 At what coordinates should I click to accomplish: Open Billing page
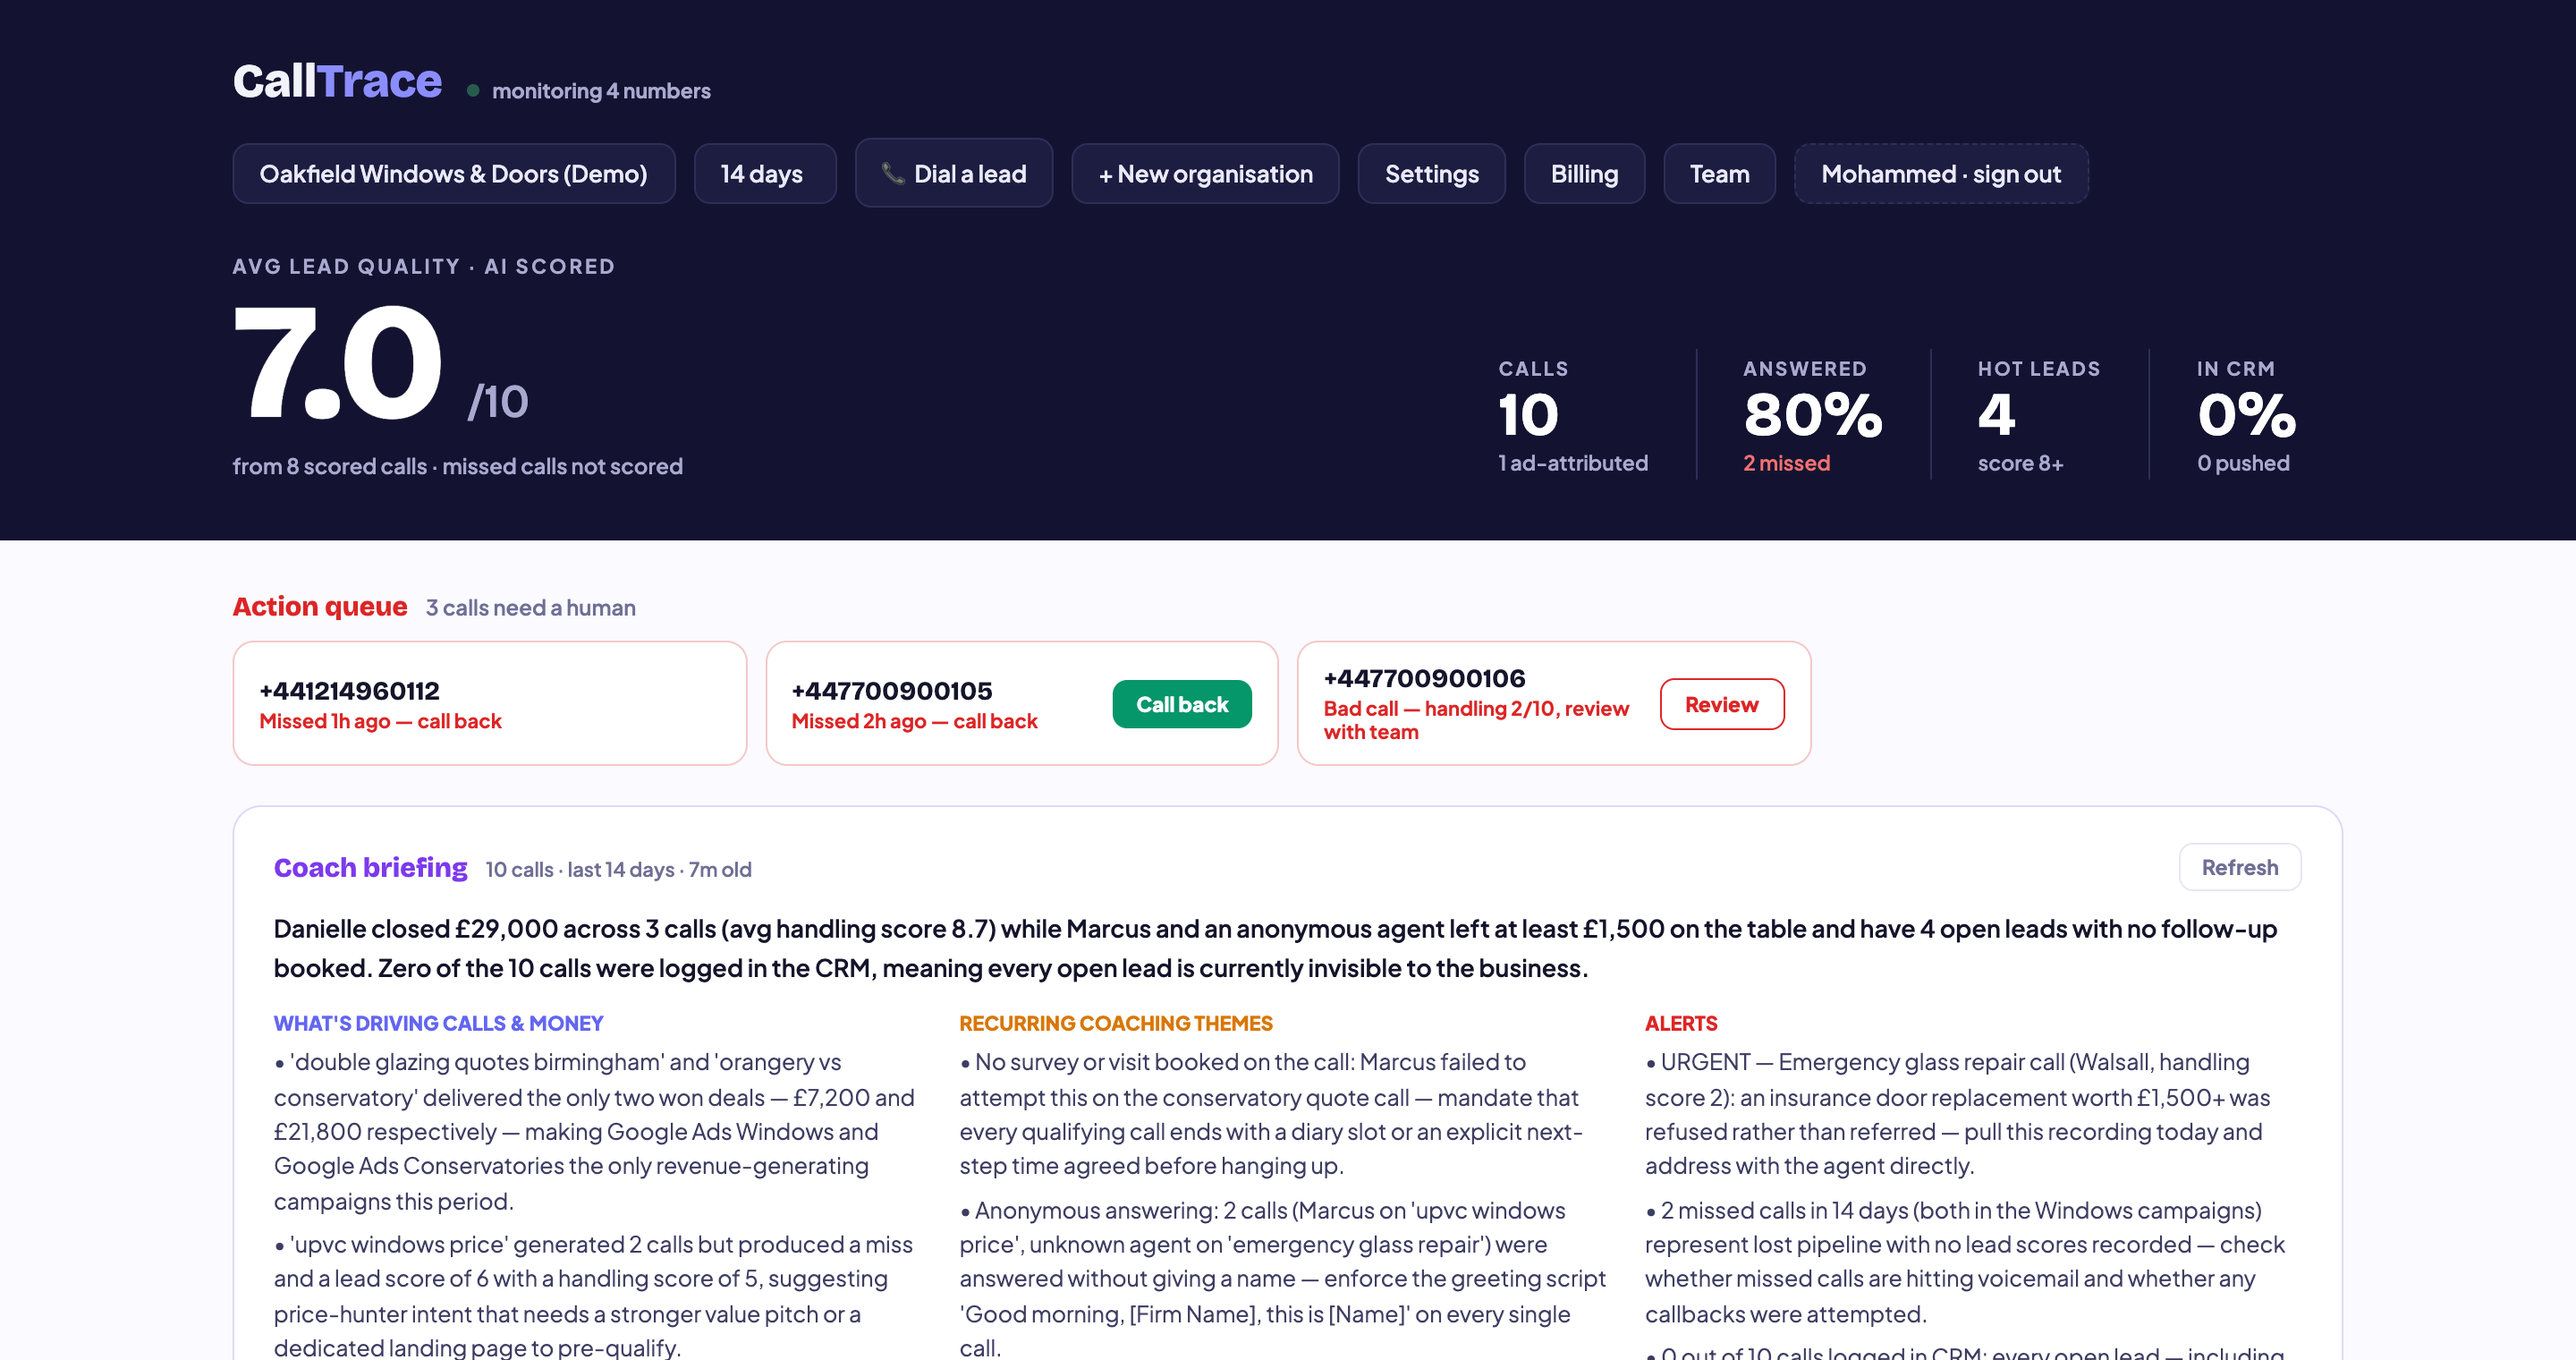[x=1584, y=174]
